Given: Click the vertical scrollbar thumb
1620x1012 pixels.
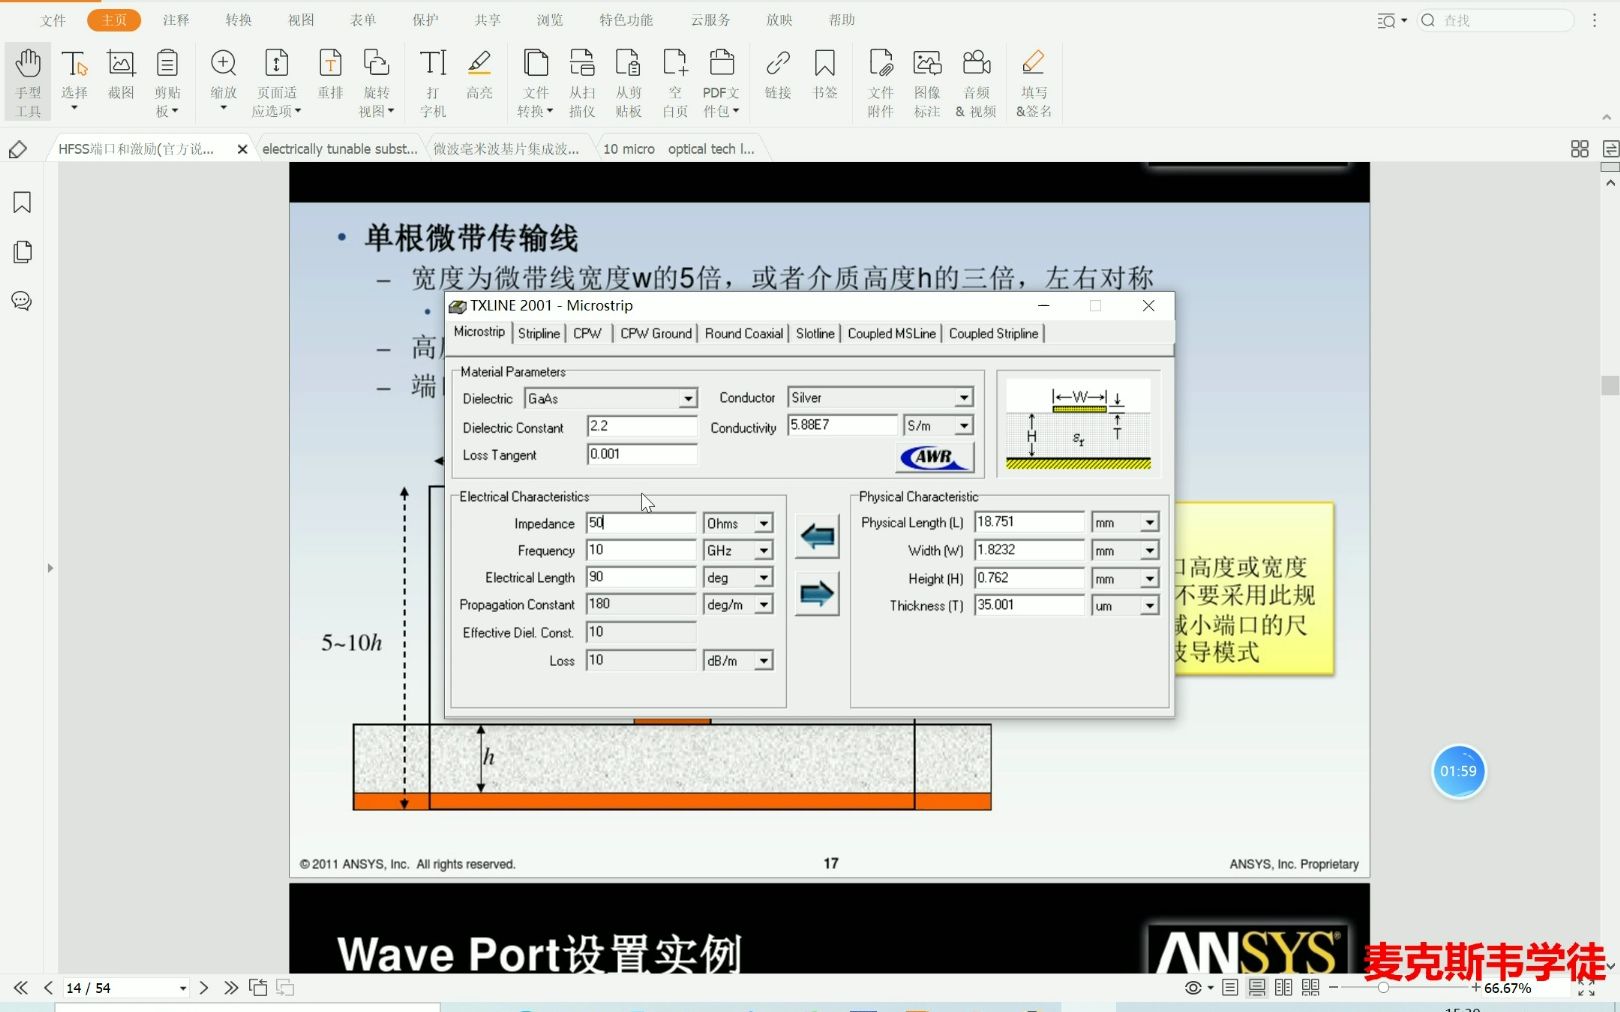Looking at the screenshot, I should pos(1610,385).
